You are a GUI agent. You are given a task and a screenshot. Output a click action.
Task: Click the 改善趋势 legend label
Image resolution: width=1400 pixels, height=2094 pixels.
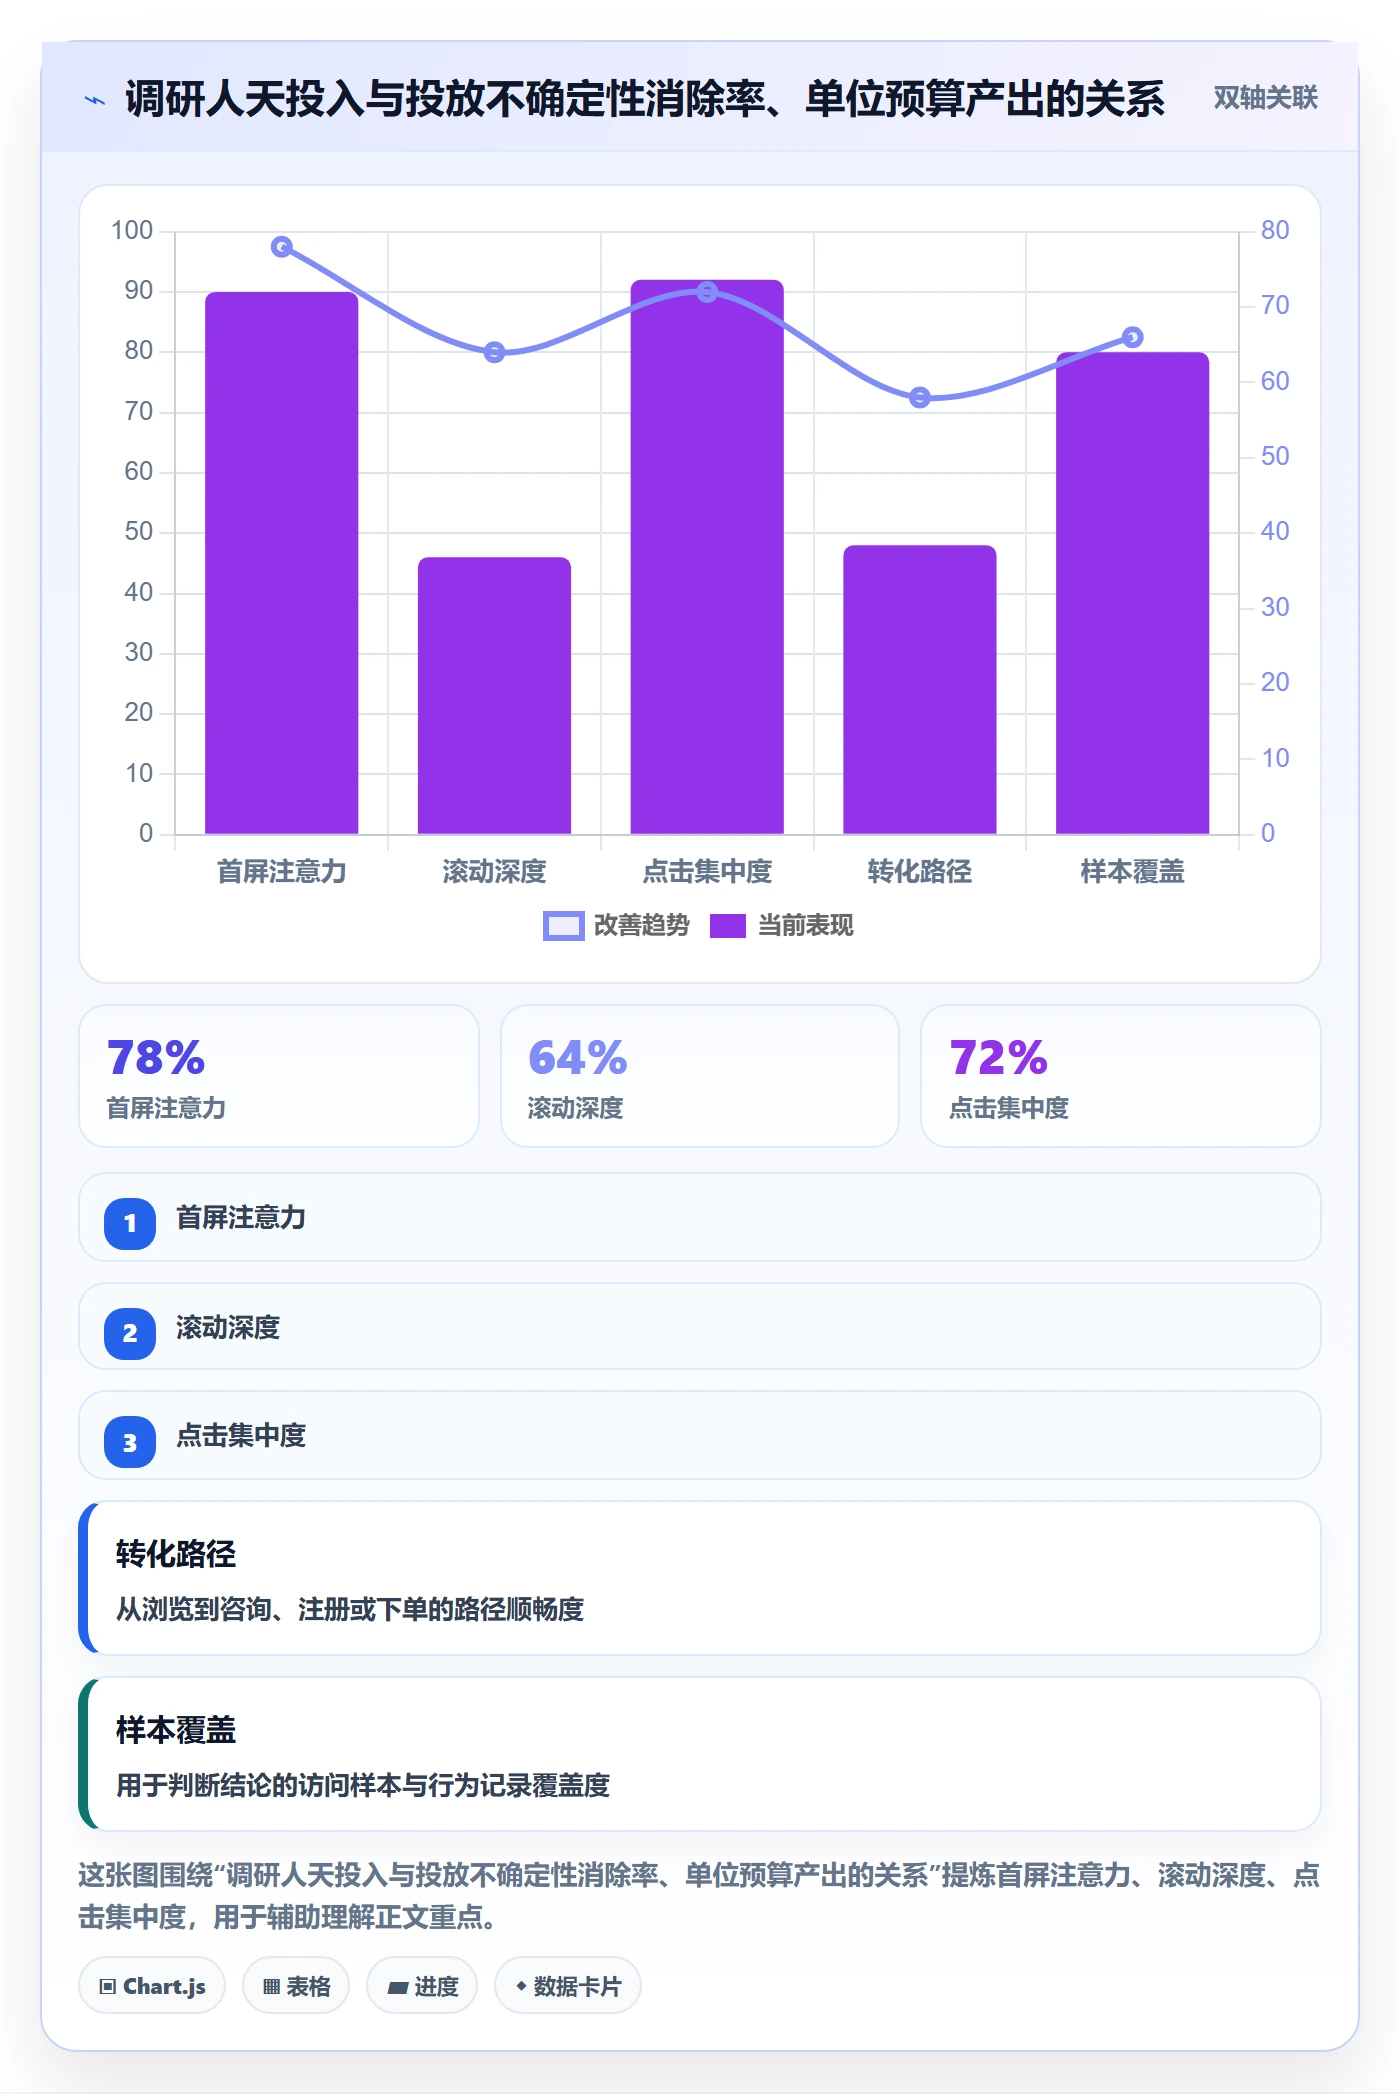tap(641, 926)
